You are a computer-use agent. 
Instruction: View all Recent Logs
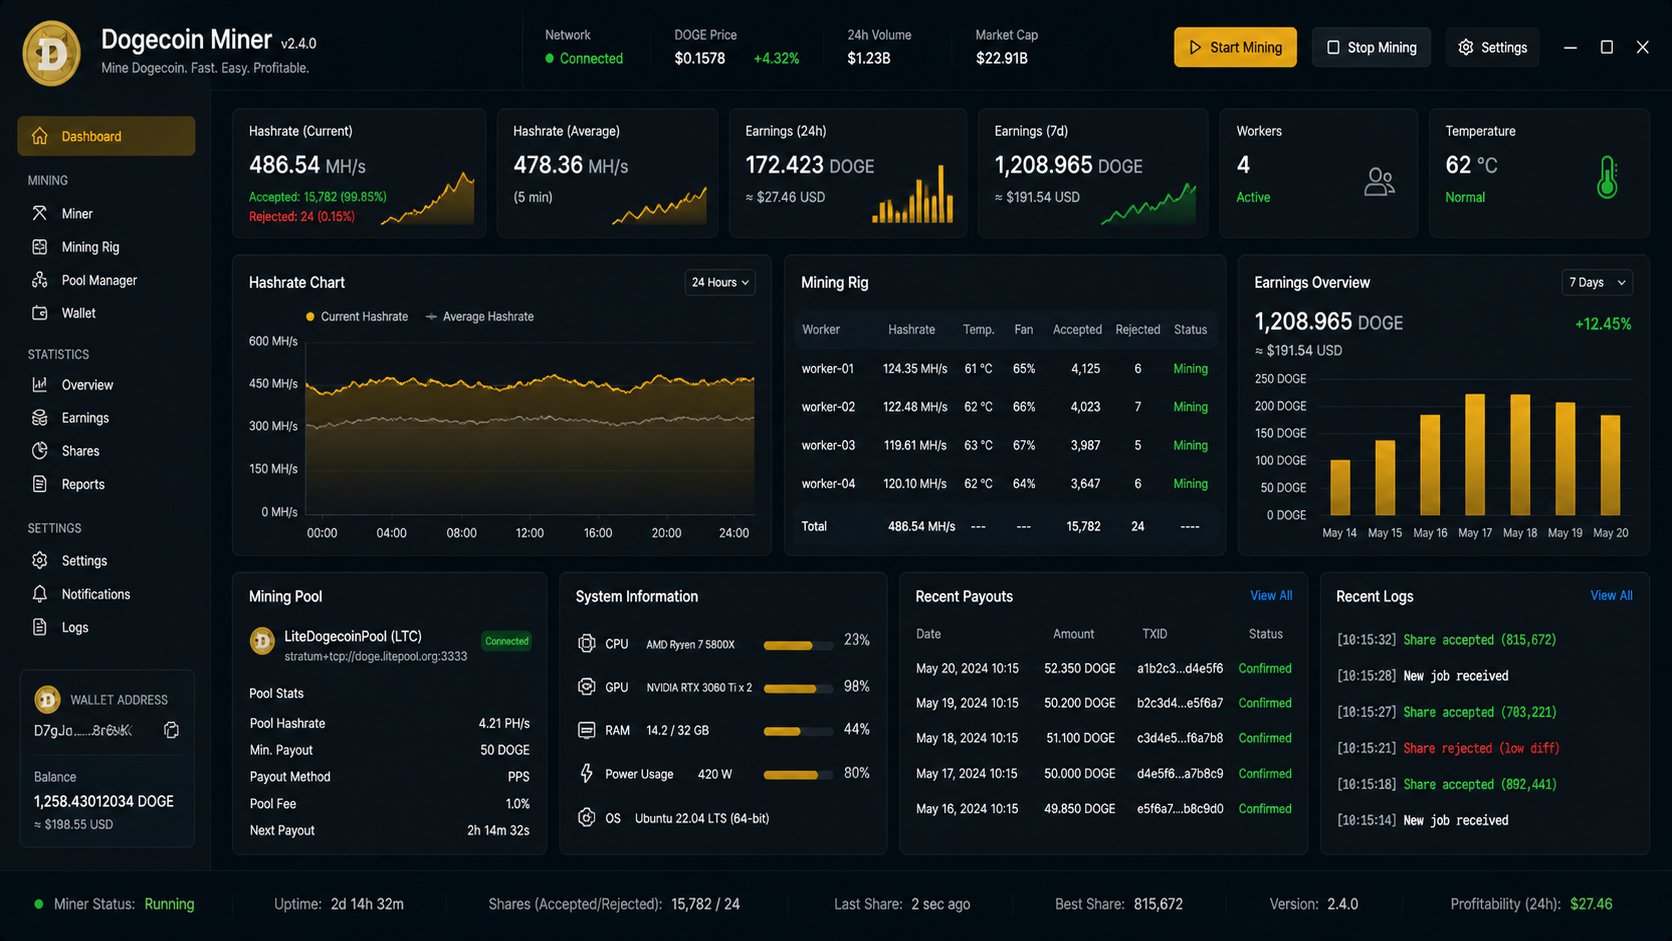(1611, 596)
